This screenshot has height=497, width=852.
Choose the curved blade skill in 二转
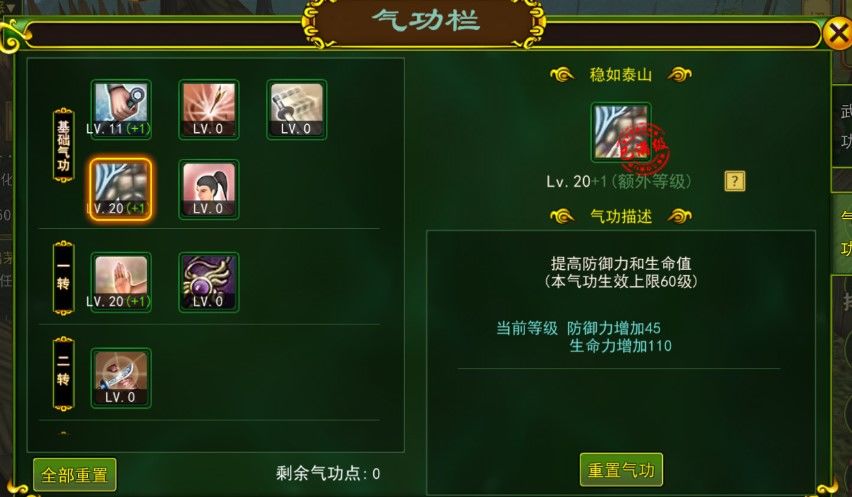point(121,378)
